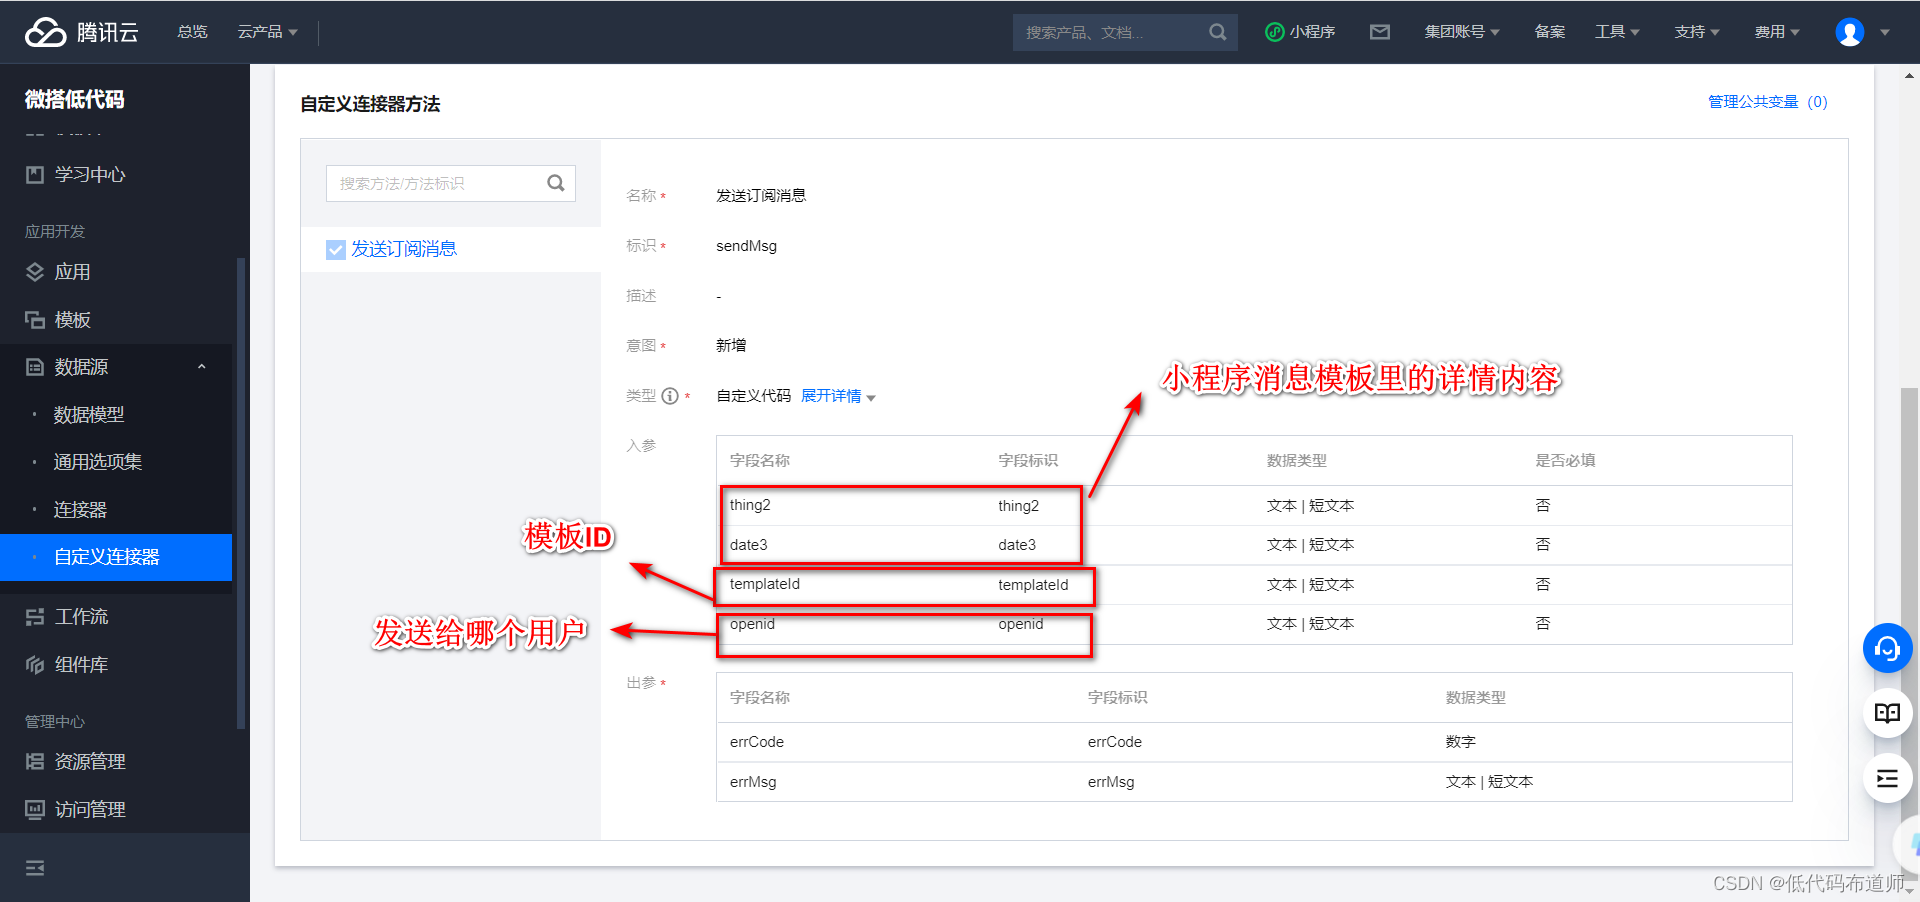Viewport: 1920px width, 902px height.
Task: Open 资源管理 in the sidebar
Action: (90, 762)
